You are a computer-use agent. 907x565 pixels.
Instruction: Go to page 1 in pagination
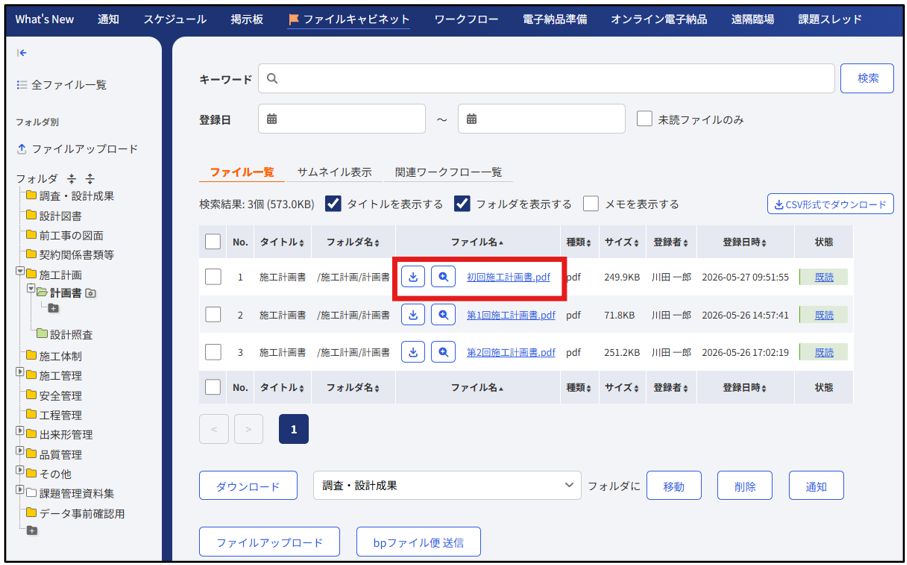tap(294, 429)
